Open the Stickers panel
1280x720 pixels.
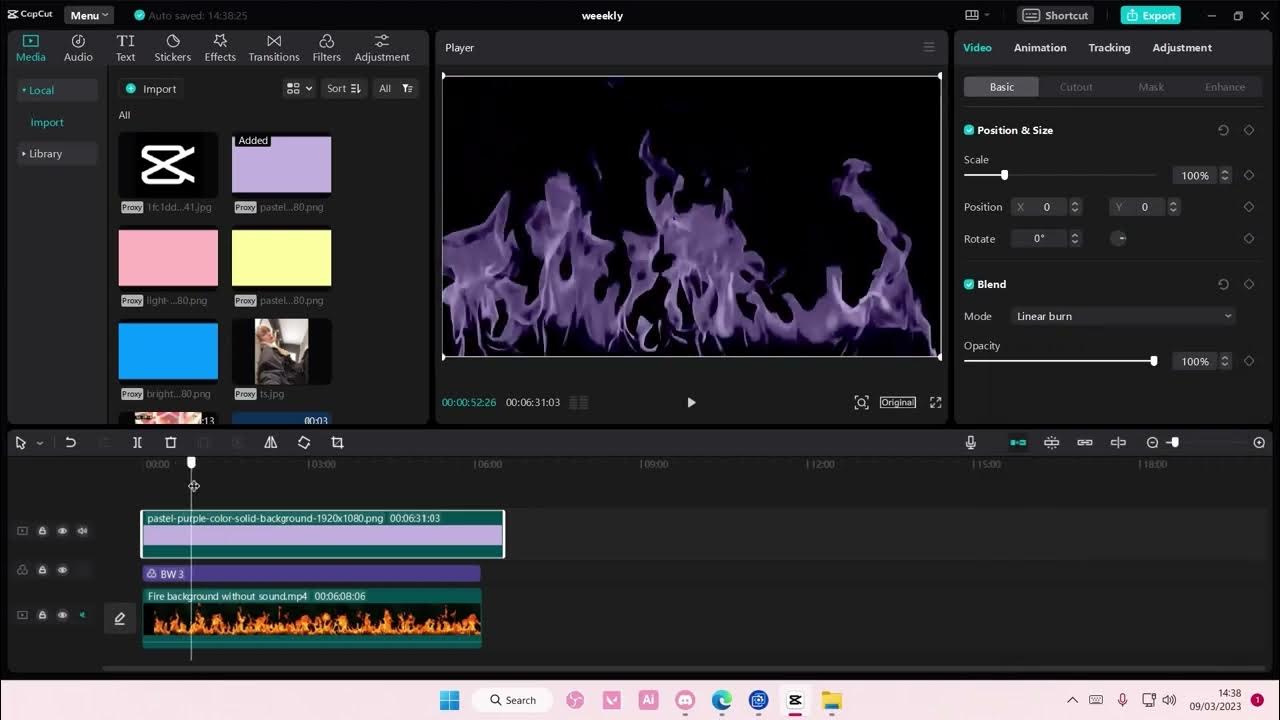point(172,47)
